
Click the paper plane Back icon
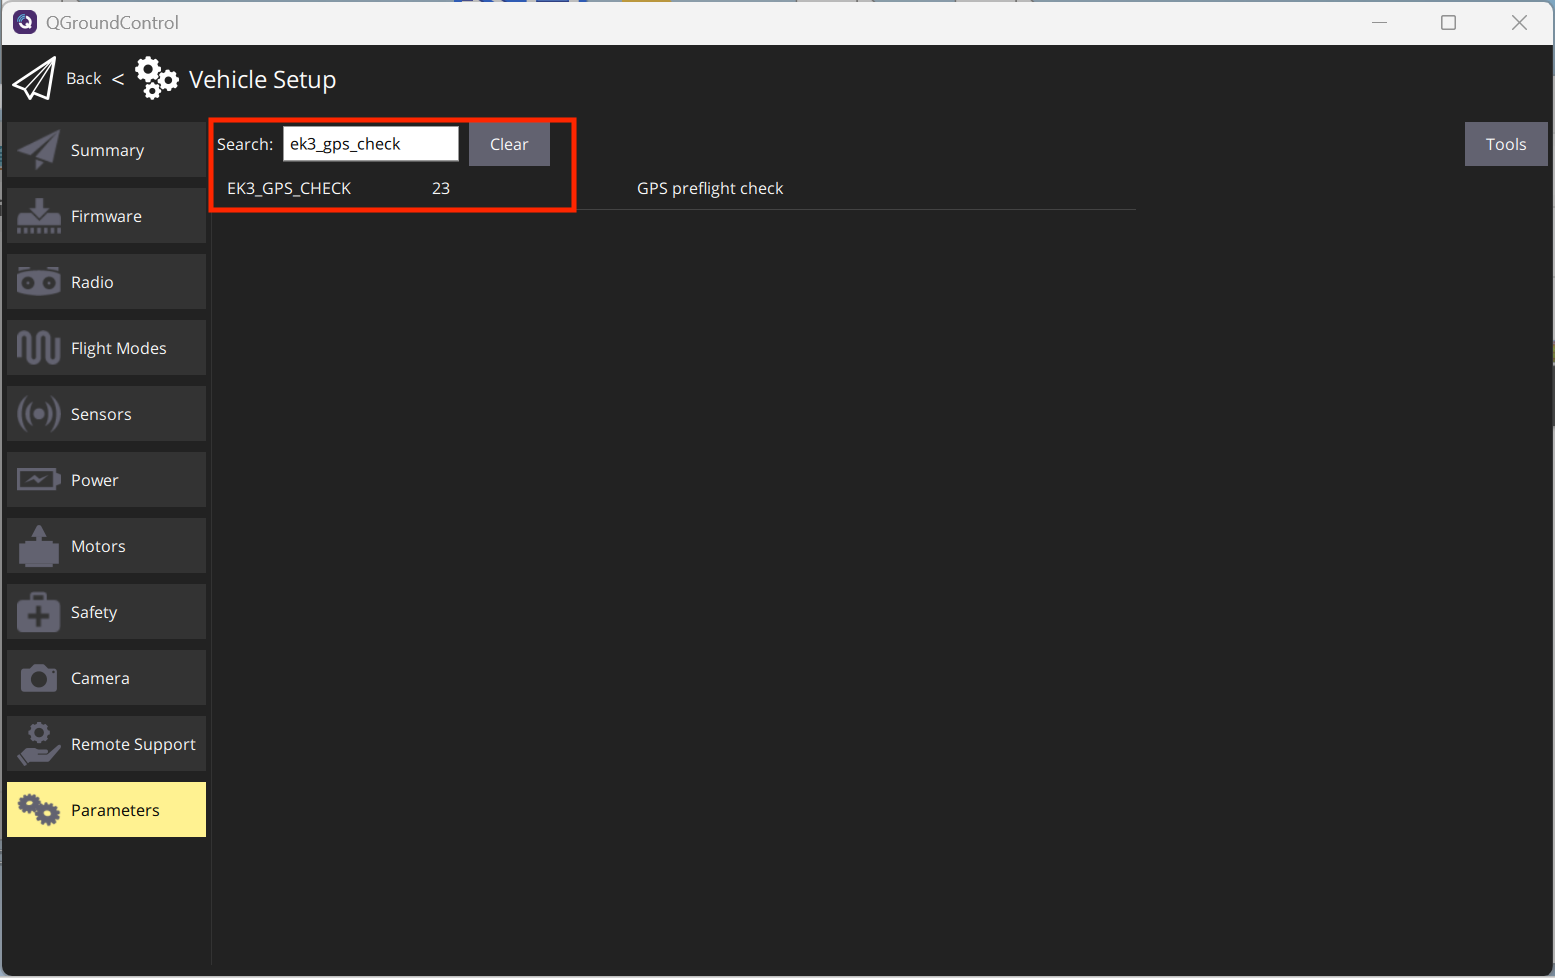[34, 79]
